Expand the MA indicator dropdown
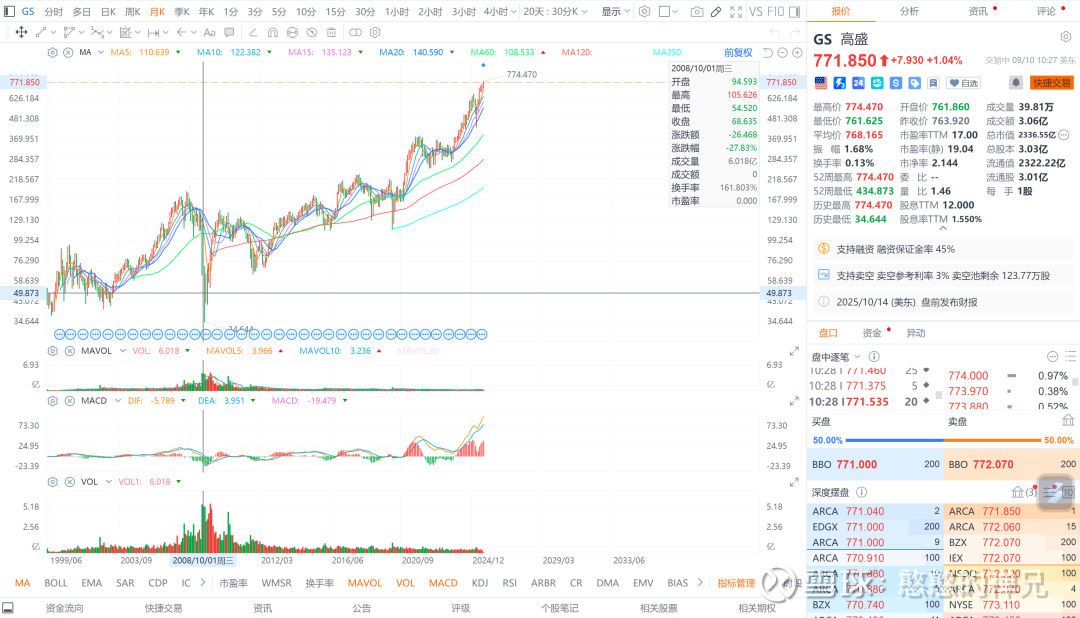 pyautogui.click(x=101, y=52)
